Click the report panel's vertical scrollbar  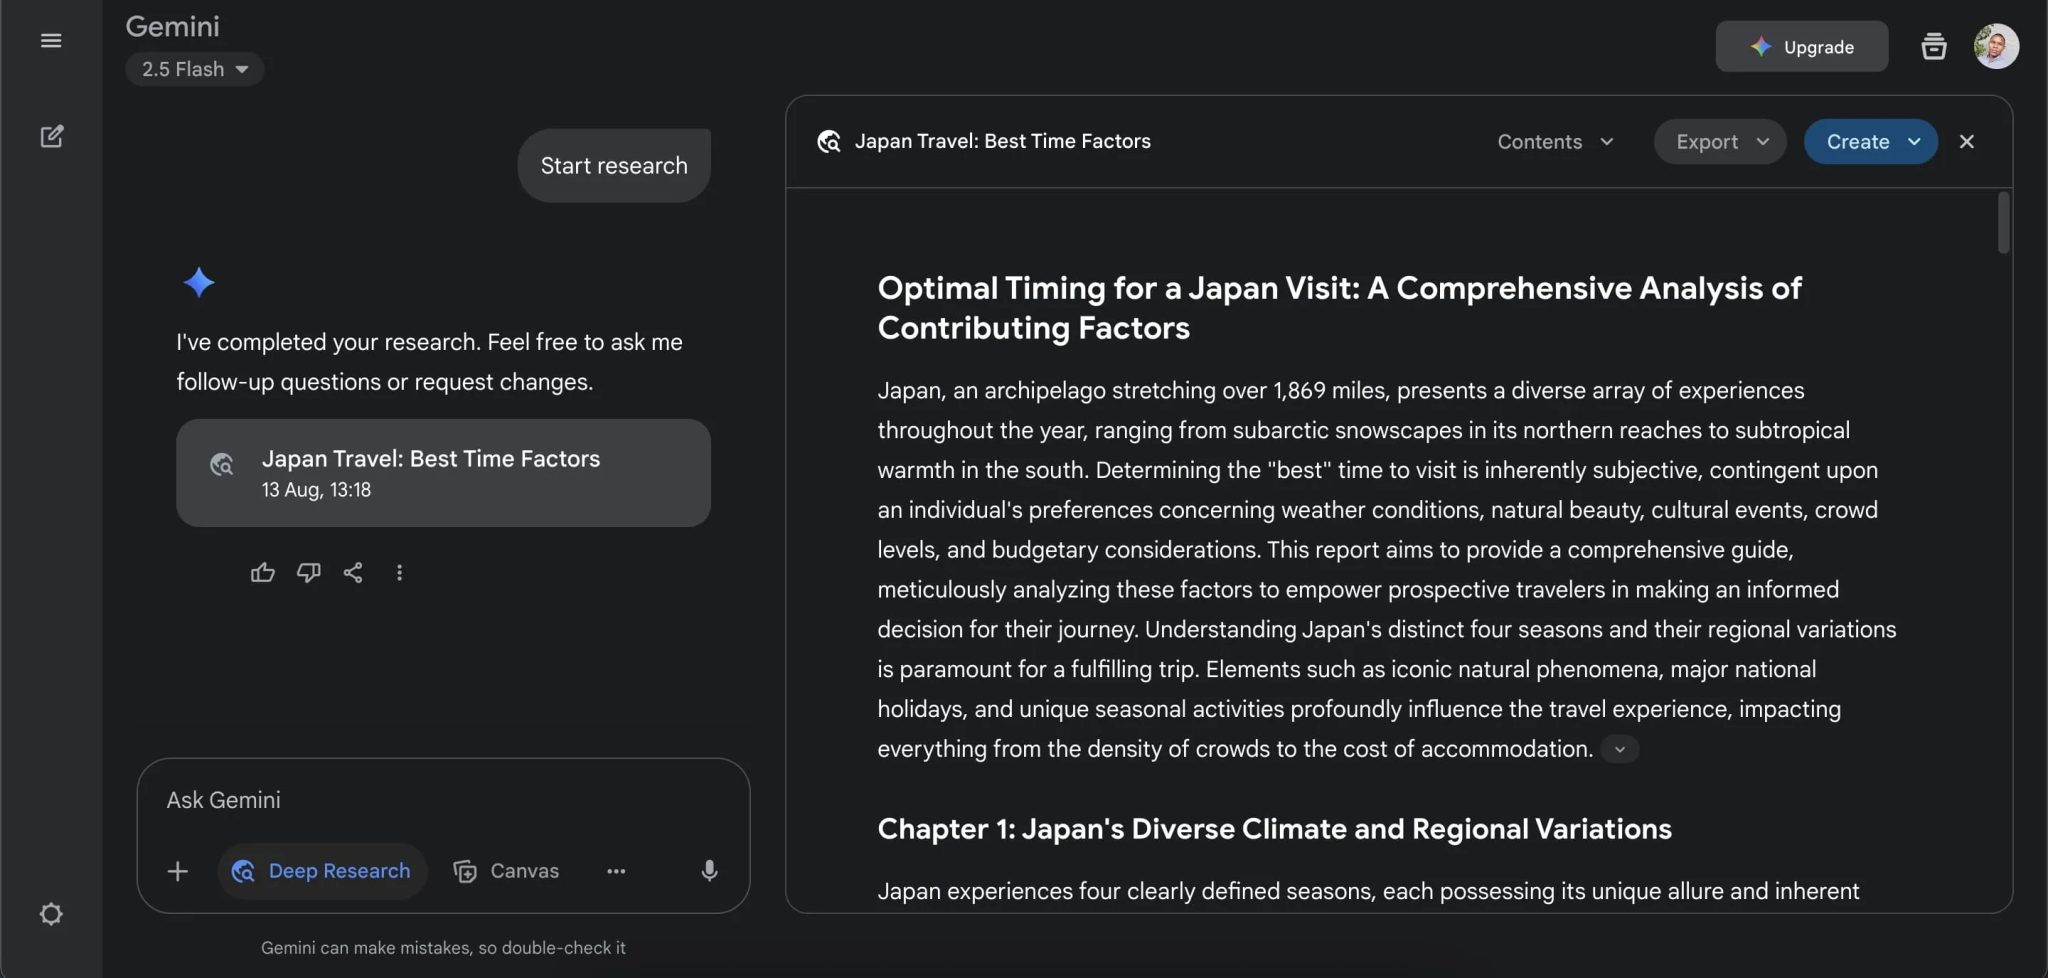click(x=2003, y=223)
